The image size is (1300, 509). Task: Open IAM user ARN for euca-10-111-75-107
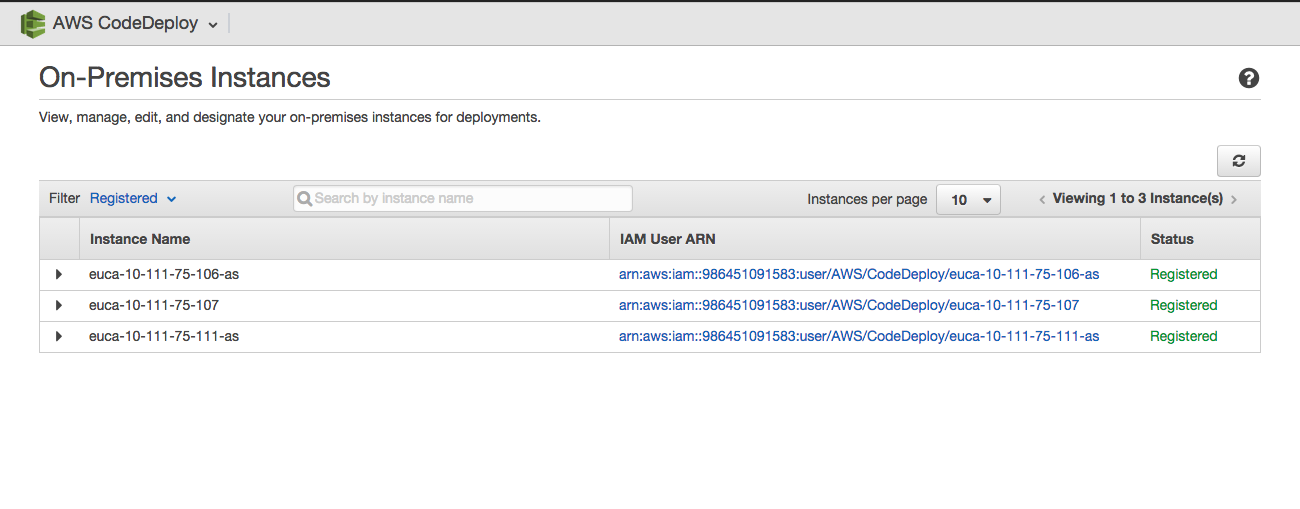[x=848, y=305]
